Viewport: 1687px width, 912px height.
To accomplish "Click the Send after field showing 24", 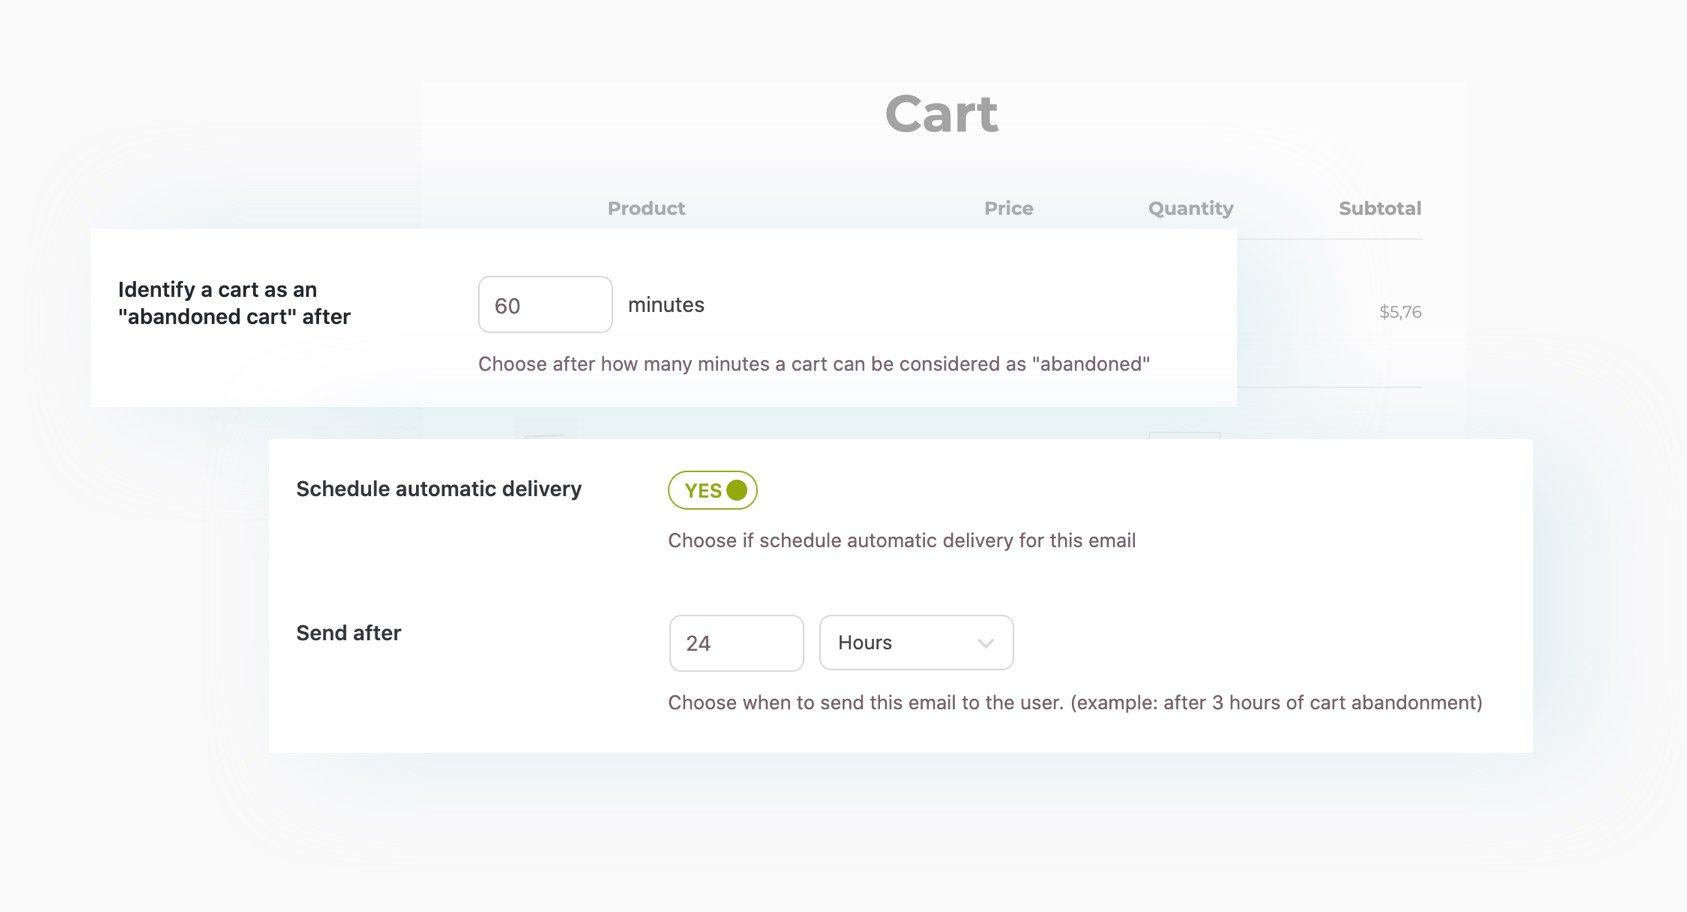I will coord(736,643).
